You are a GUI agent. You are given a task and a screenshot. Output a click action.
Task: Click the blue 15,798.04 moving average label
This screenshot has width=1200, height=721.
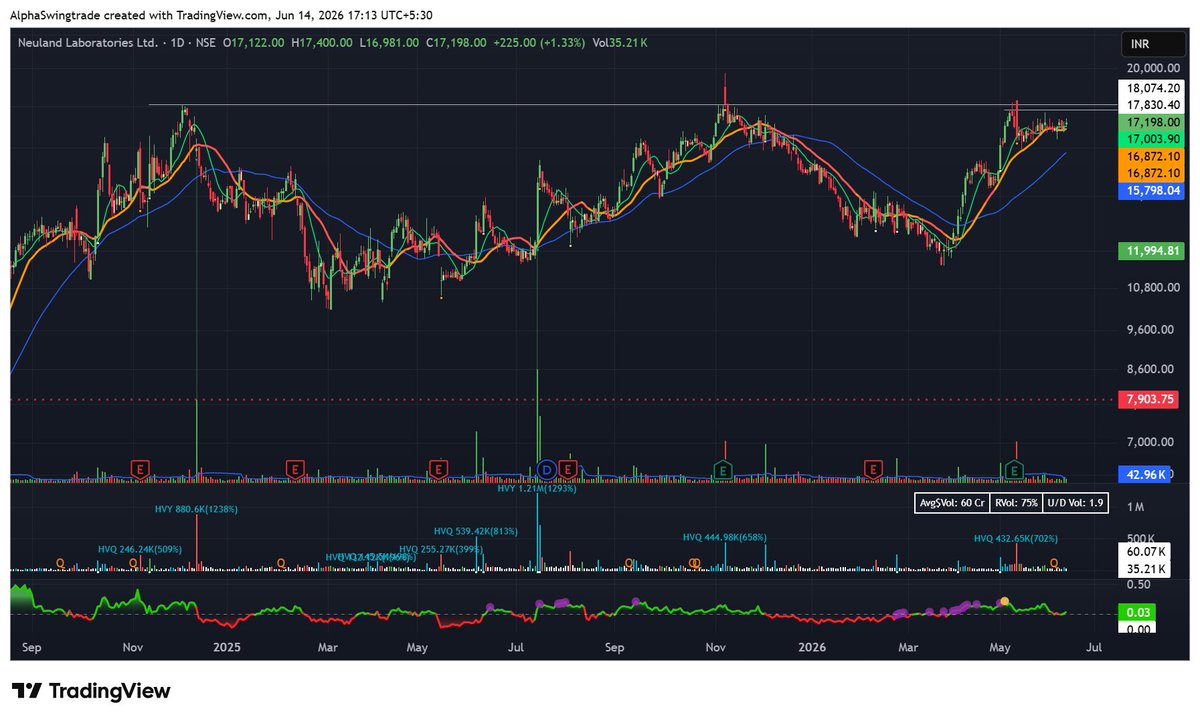click(1153, 190)
